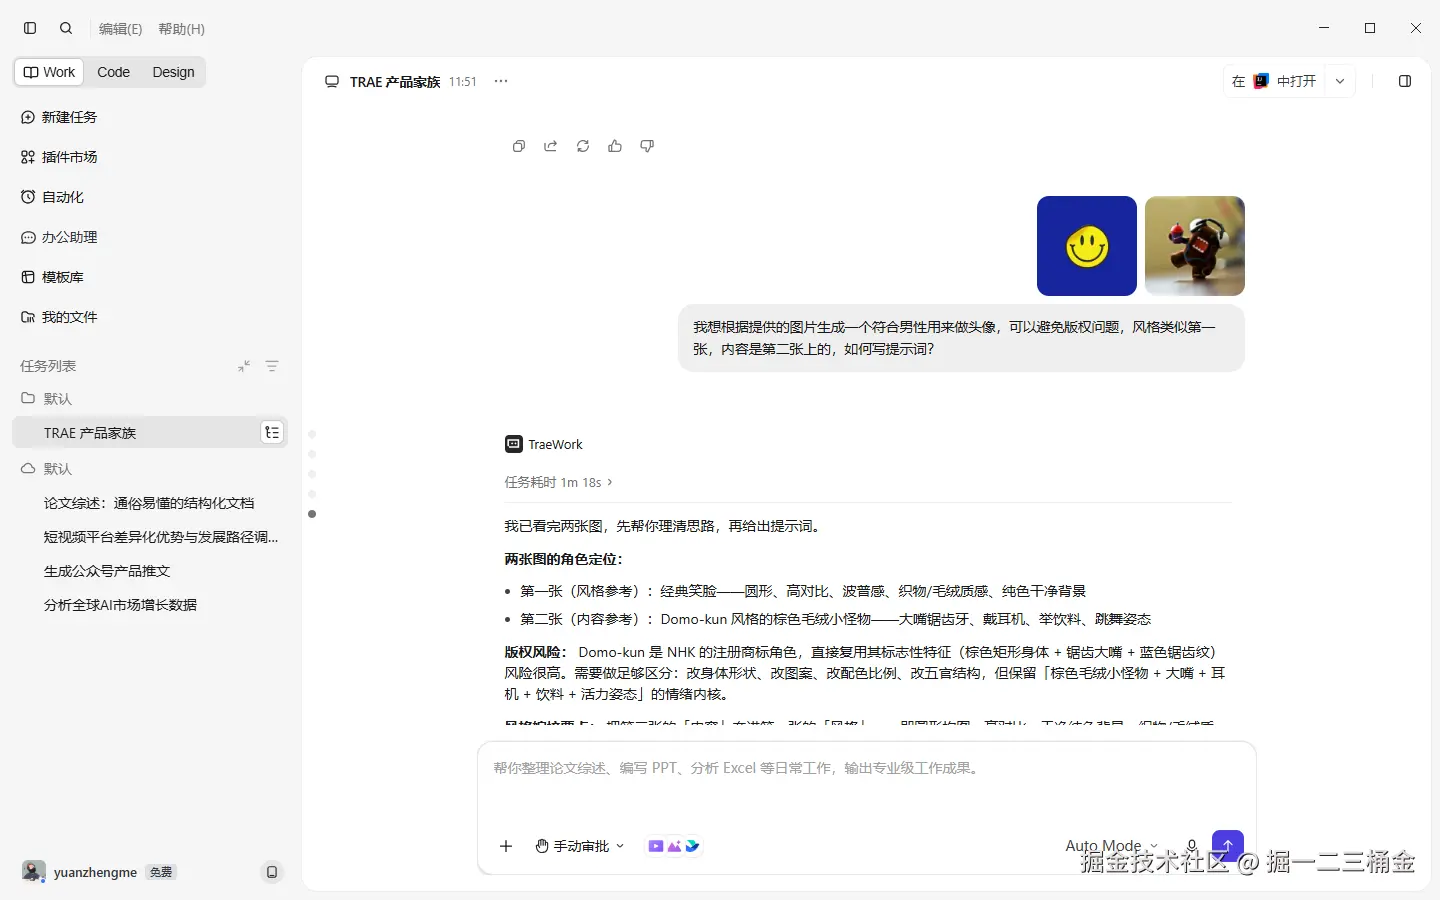This screenshot has width=1440, height=900.
Task: Click the plus add attachment icon
Action: pos(506,846)
